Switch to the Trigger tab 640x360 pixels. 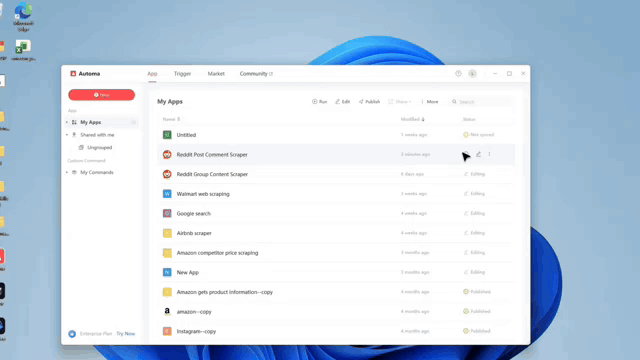182,73
